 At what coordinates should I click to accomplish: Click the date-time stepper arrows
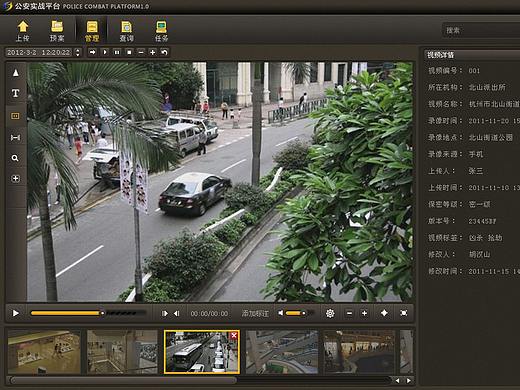[x=78, y=52]
